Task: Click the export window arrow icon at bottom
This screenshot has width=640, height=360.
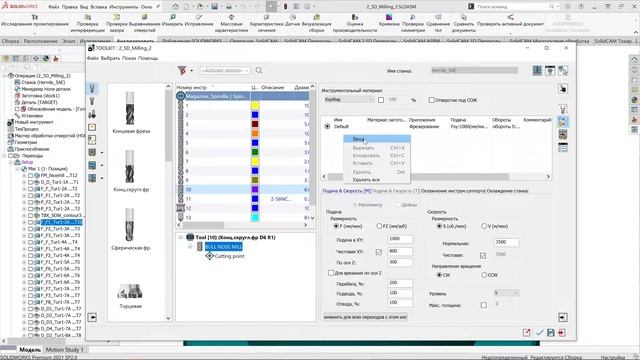Action: 527,333
